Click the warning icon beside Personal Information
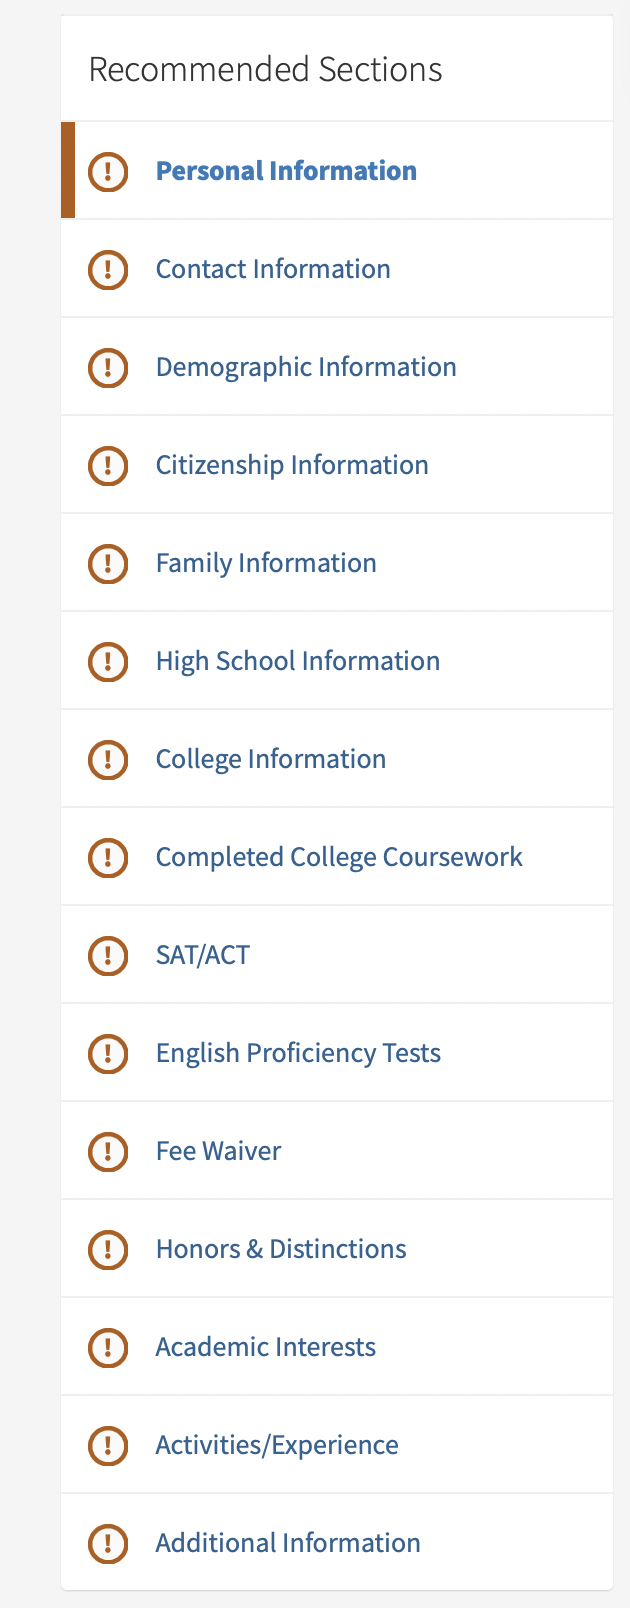Viewport: 630px width, 1608px height. (x=108, y=171)
